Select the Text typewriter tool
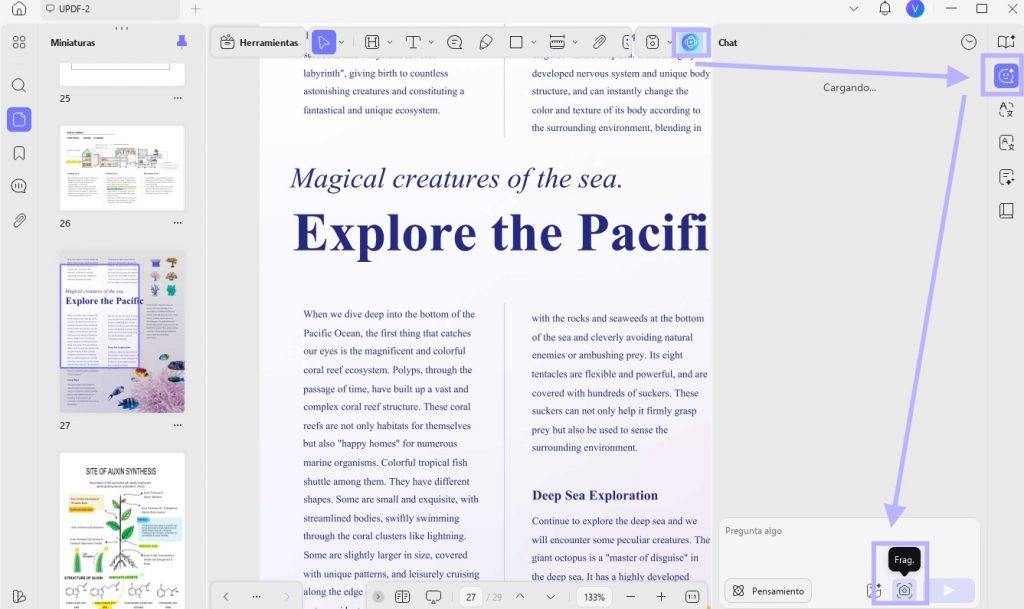The image size is (1024, 609). 413,42
